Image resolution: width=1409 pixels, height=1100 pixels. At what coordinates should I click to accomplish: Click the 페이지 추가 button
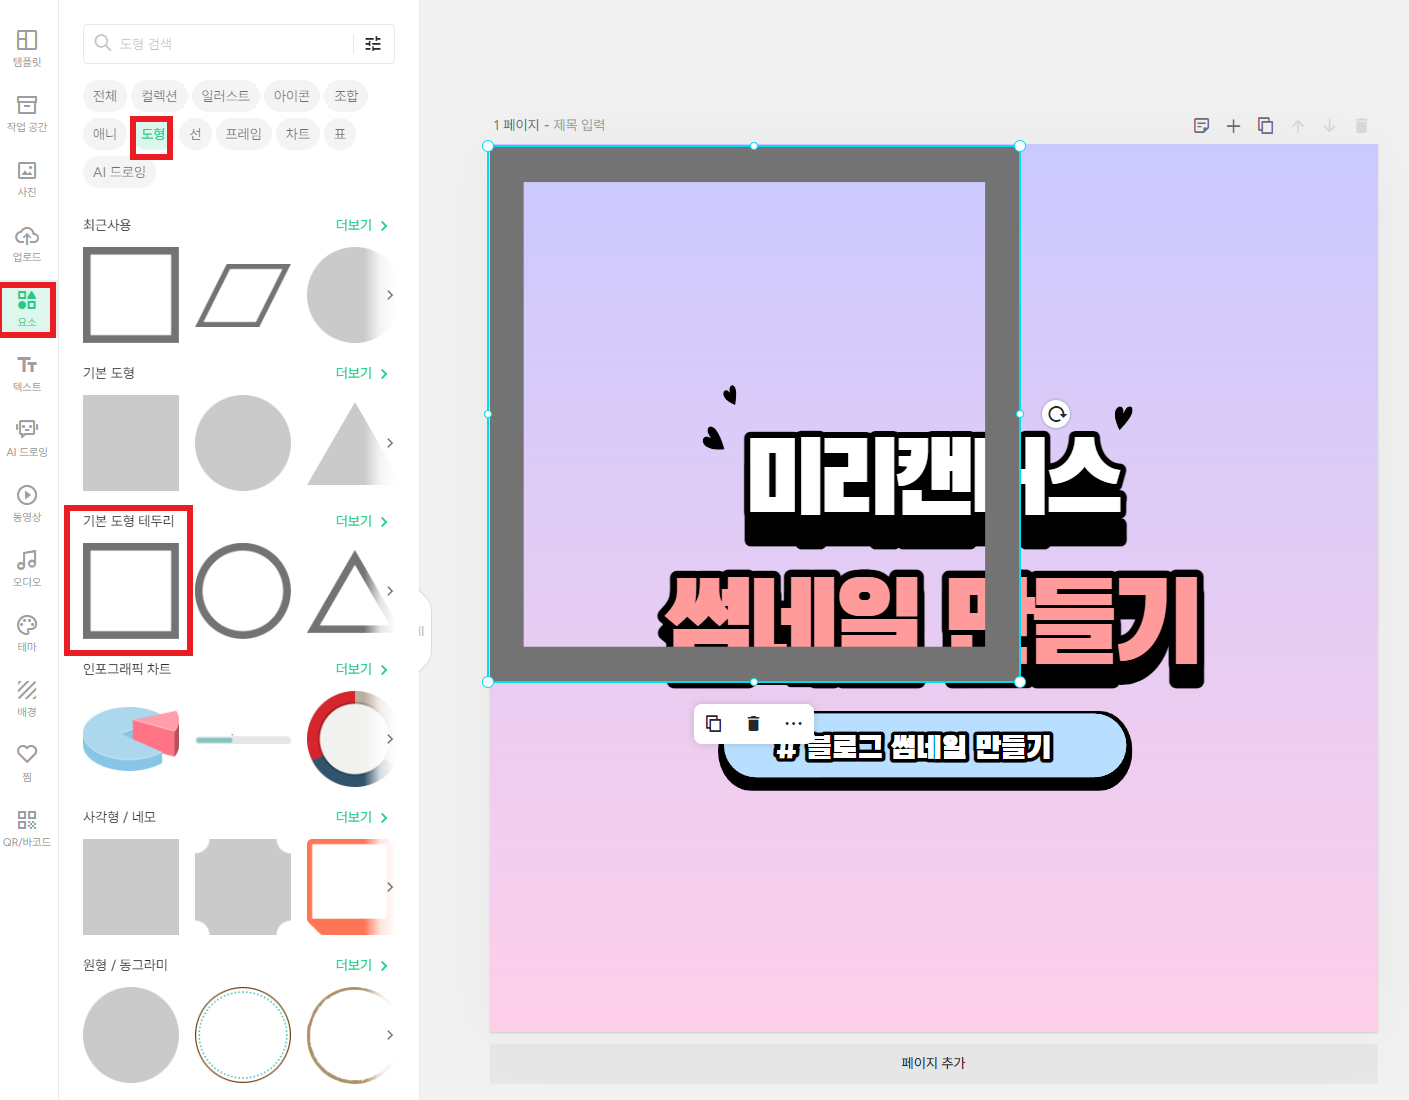point(933,1064)
